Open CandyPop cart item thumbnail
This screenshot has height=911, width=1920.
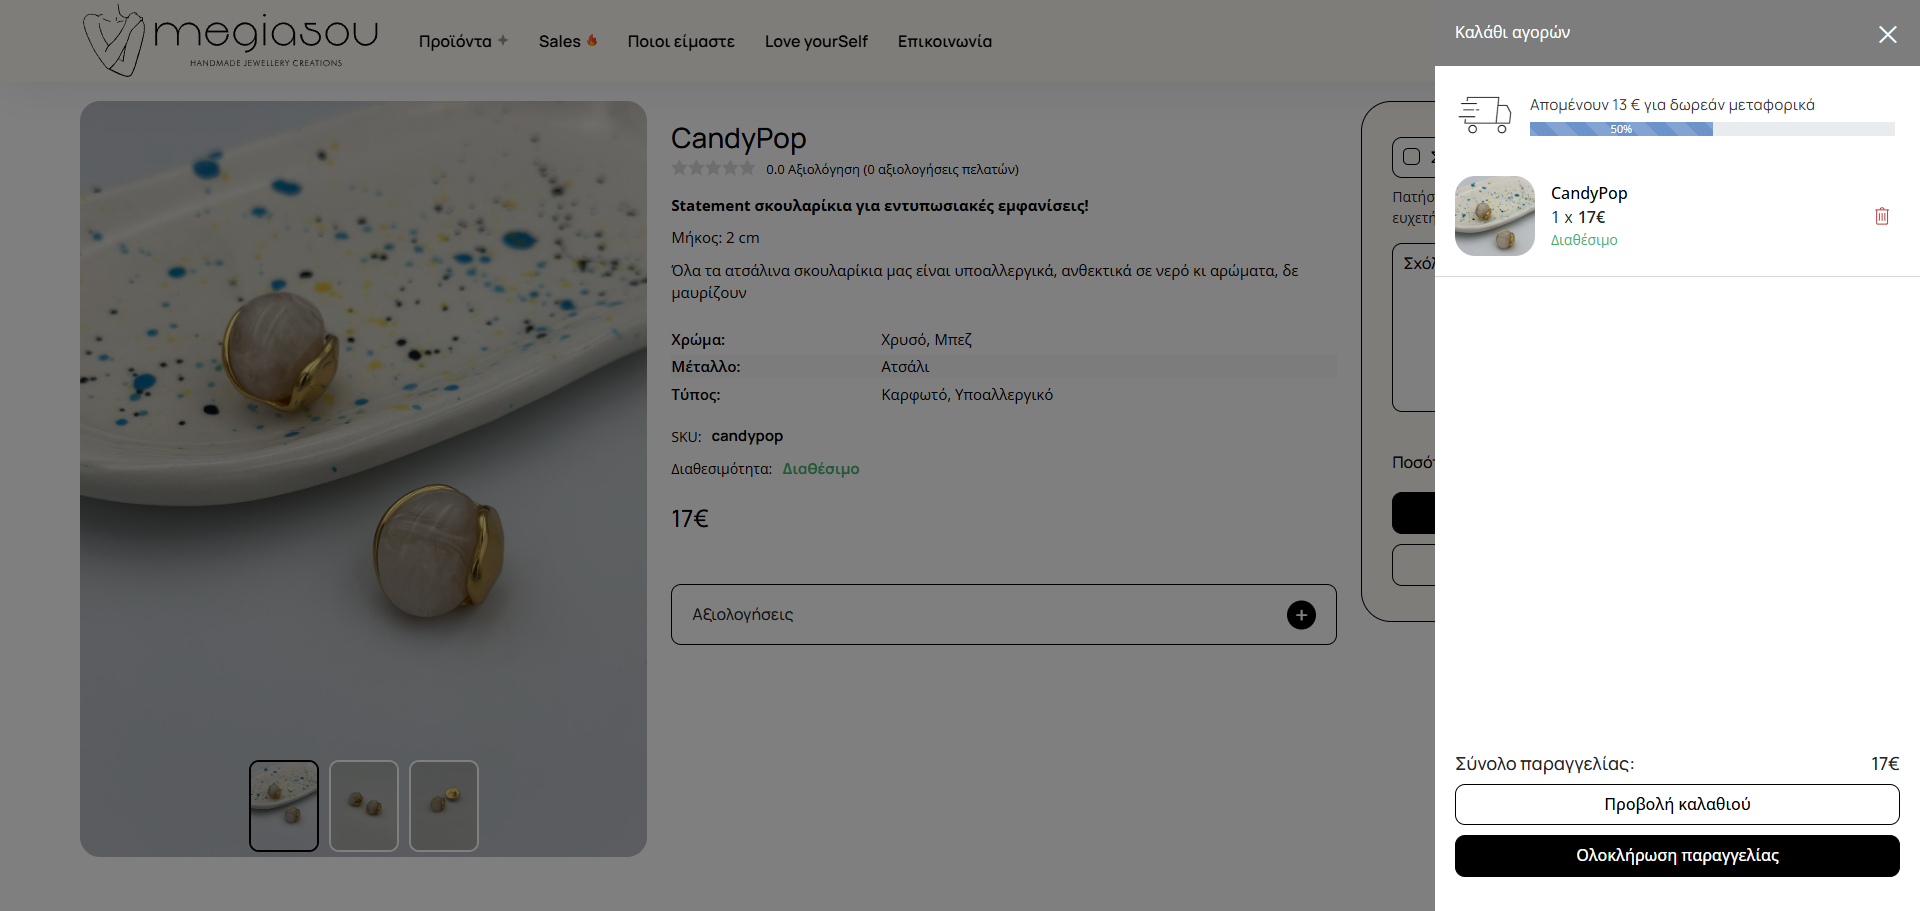pos(1494,216)
